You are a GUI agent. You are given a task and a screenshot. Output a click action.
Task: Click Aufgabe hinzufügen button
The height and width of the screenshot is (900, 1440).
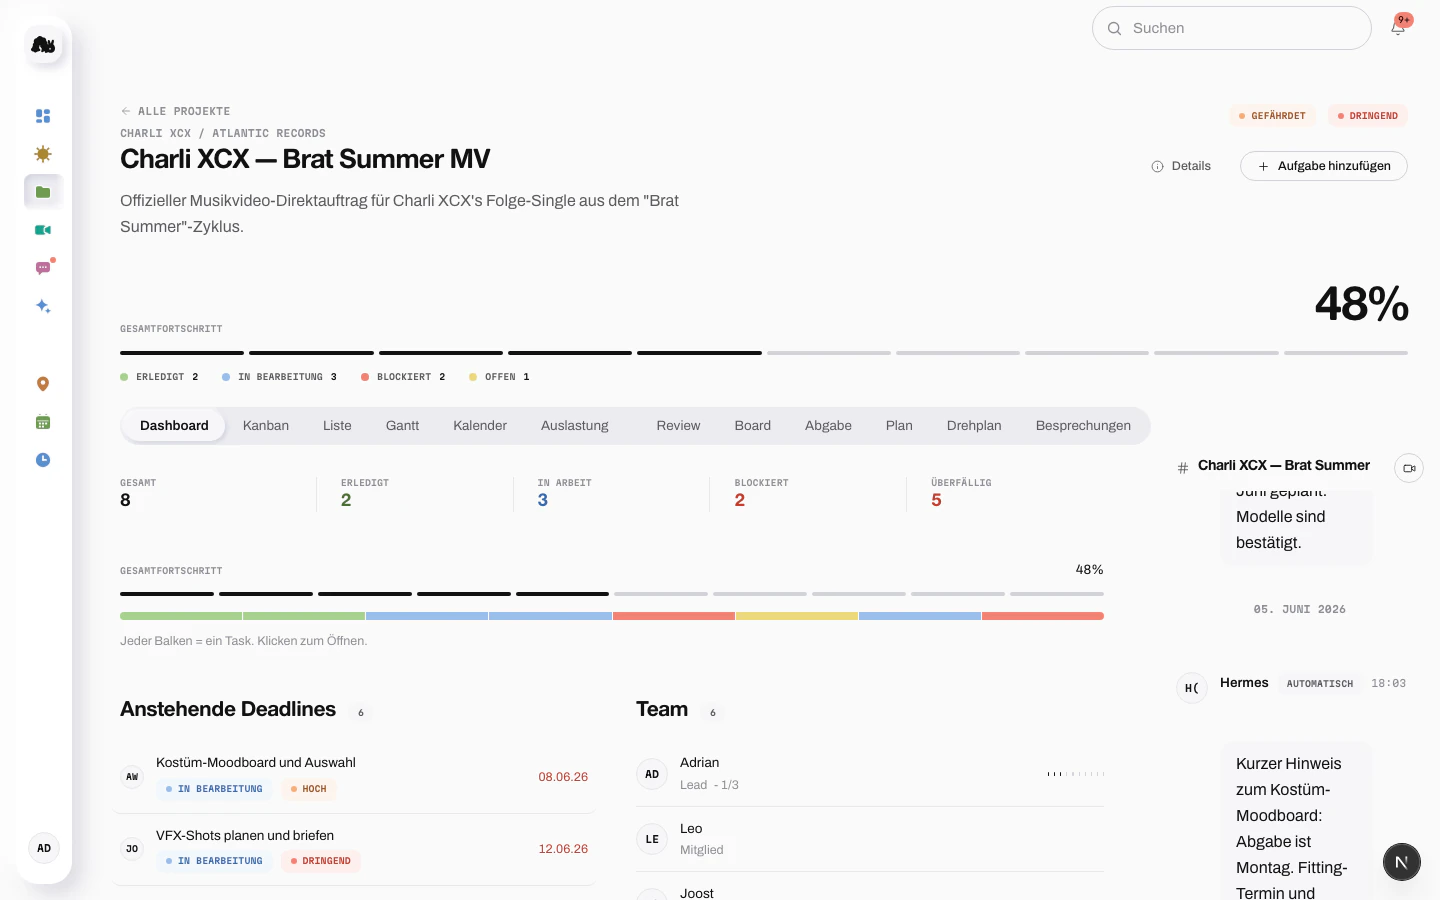tap(1324, 166)
